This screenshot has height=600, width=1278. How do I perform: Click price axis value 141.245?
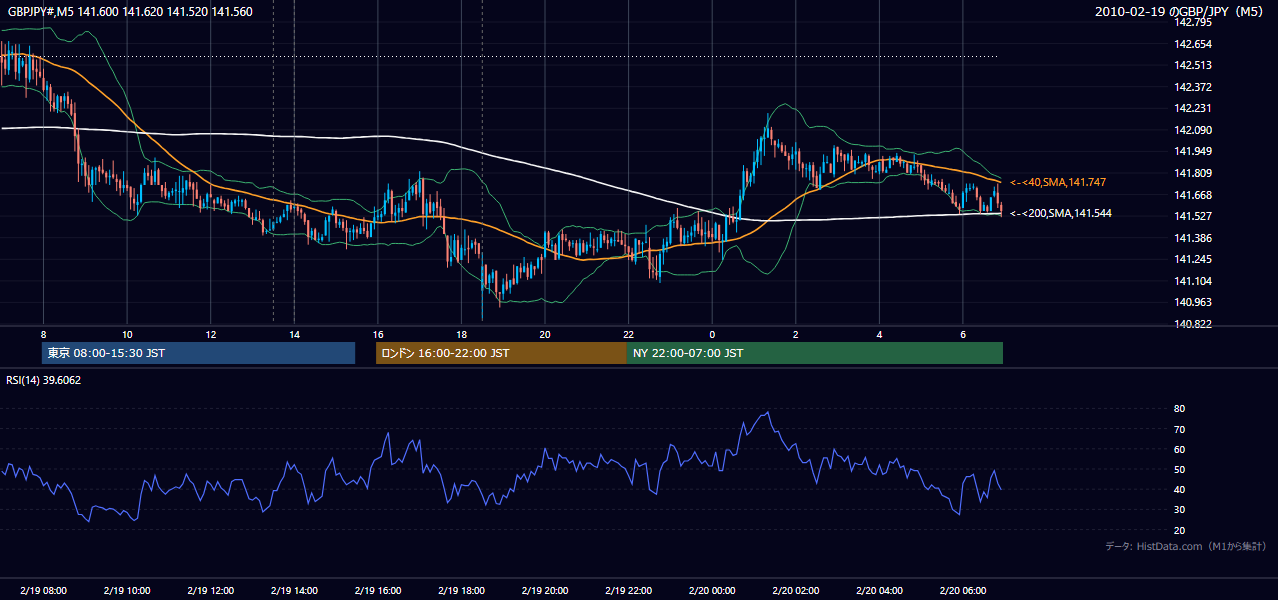click(x=1192, y=259)
